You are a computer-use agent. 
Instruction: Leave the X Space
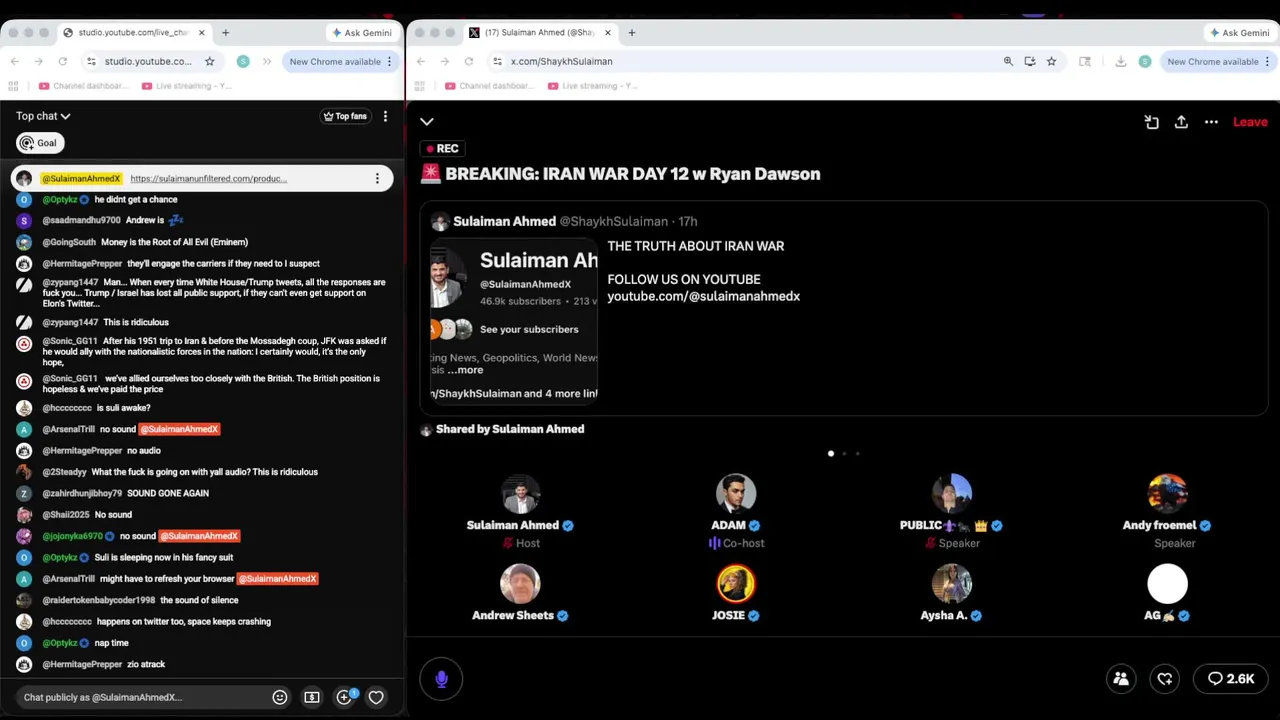click(1250, 122)
